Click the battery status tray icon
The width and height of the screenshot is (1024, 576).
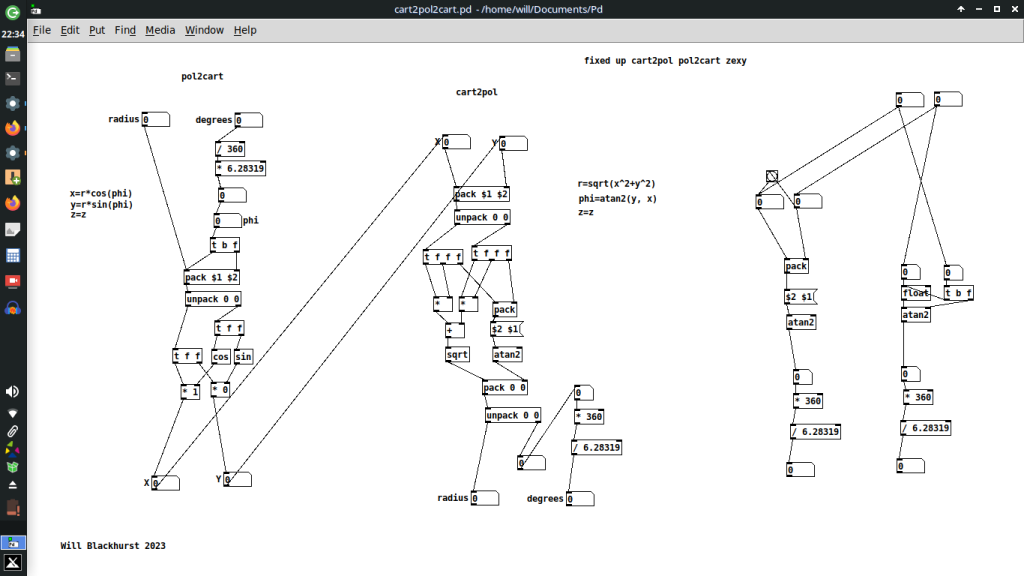pyautogui.click(x=12, y=507)
